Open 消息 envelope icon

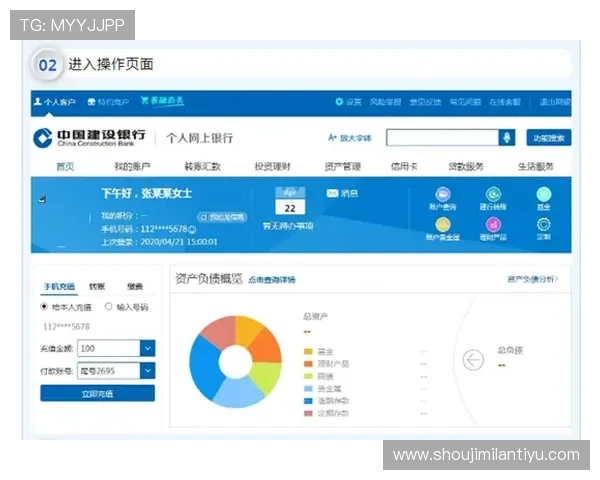[333, 193]
